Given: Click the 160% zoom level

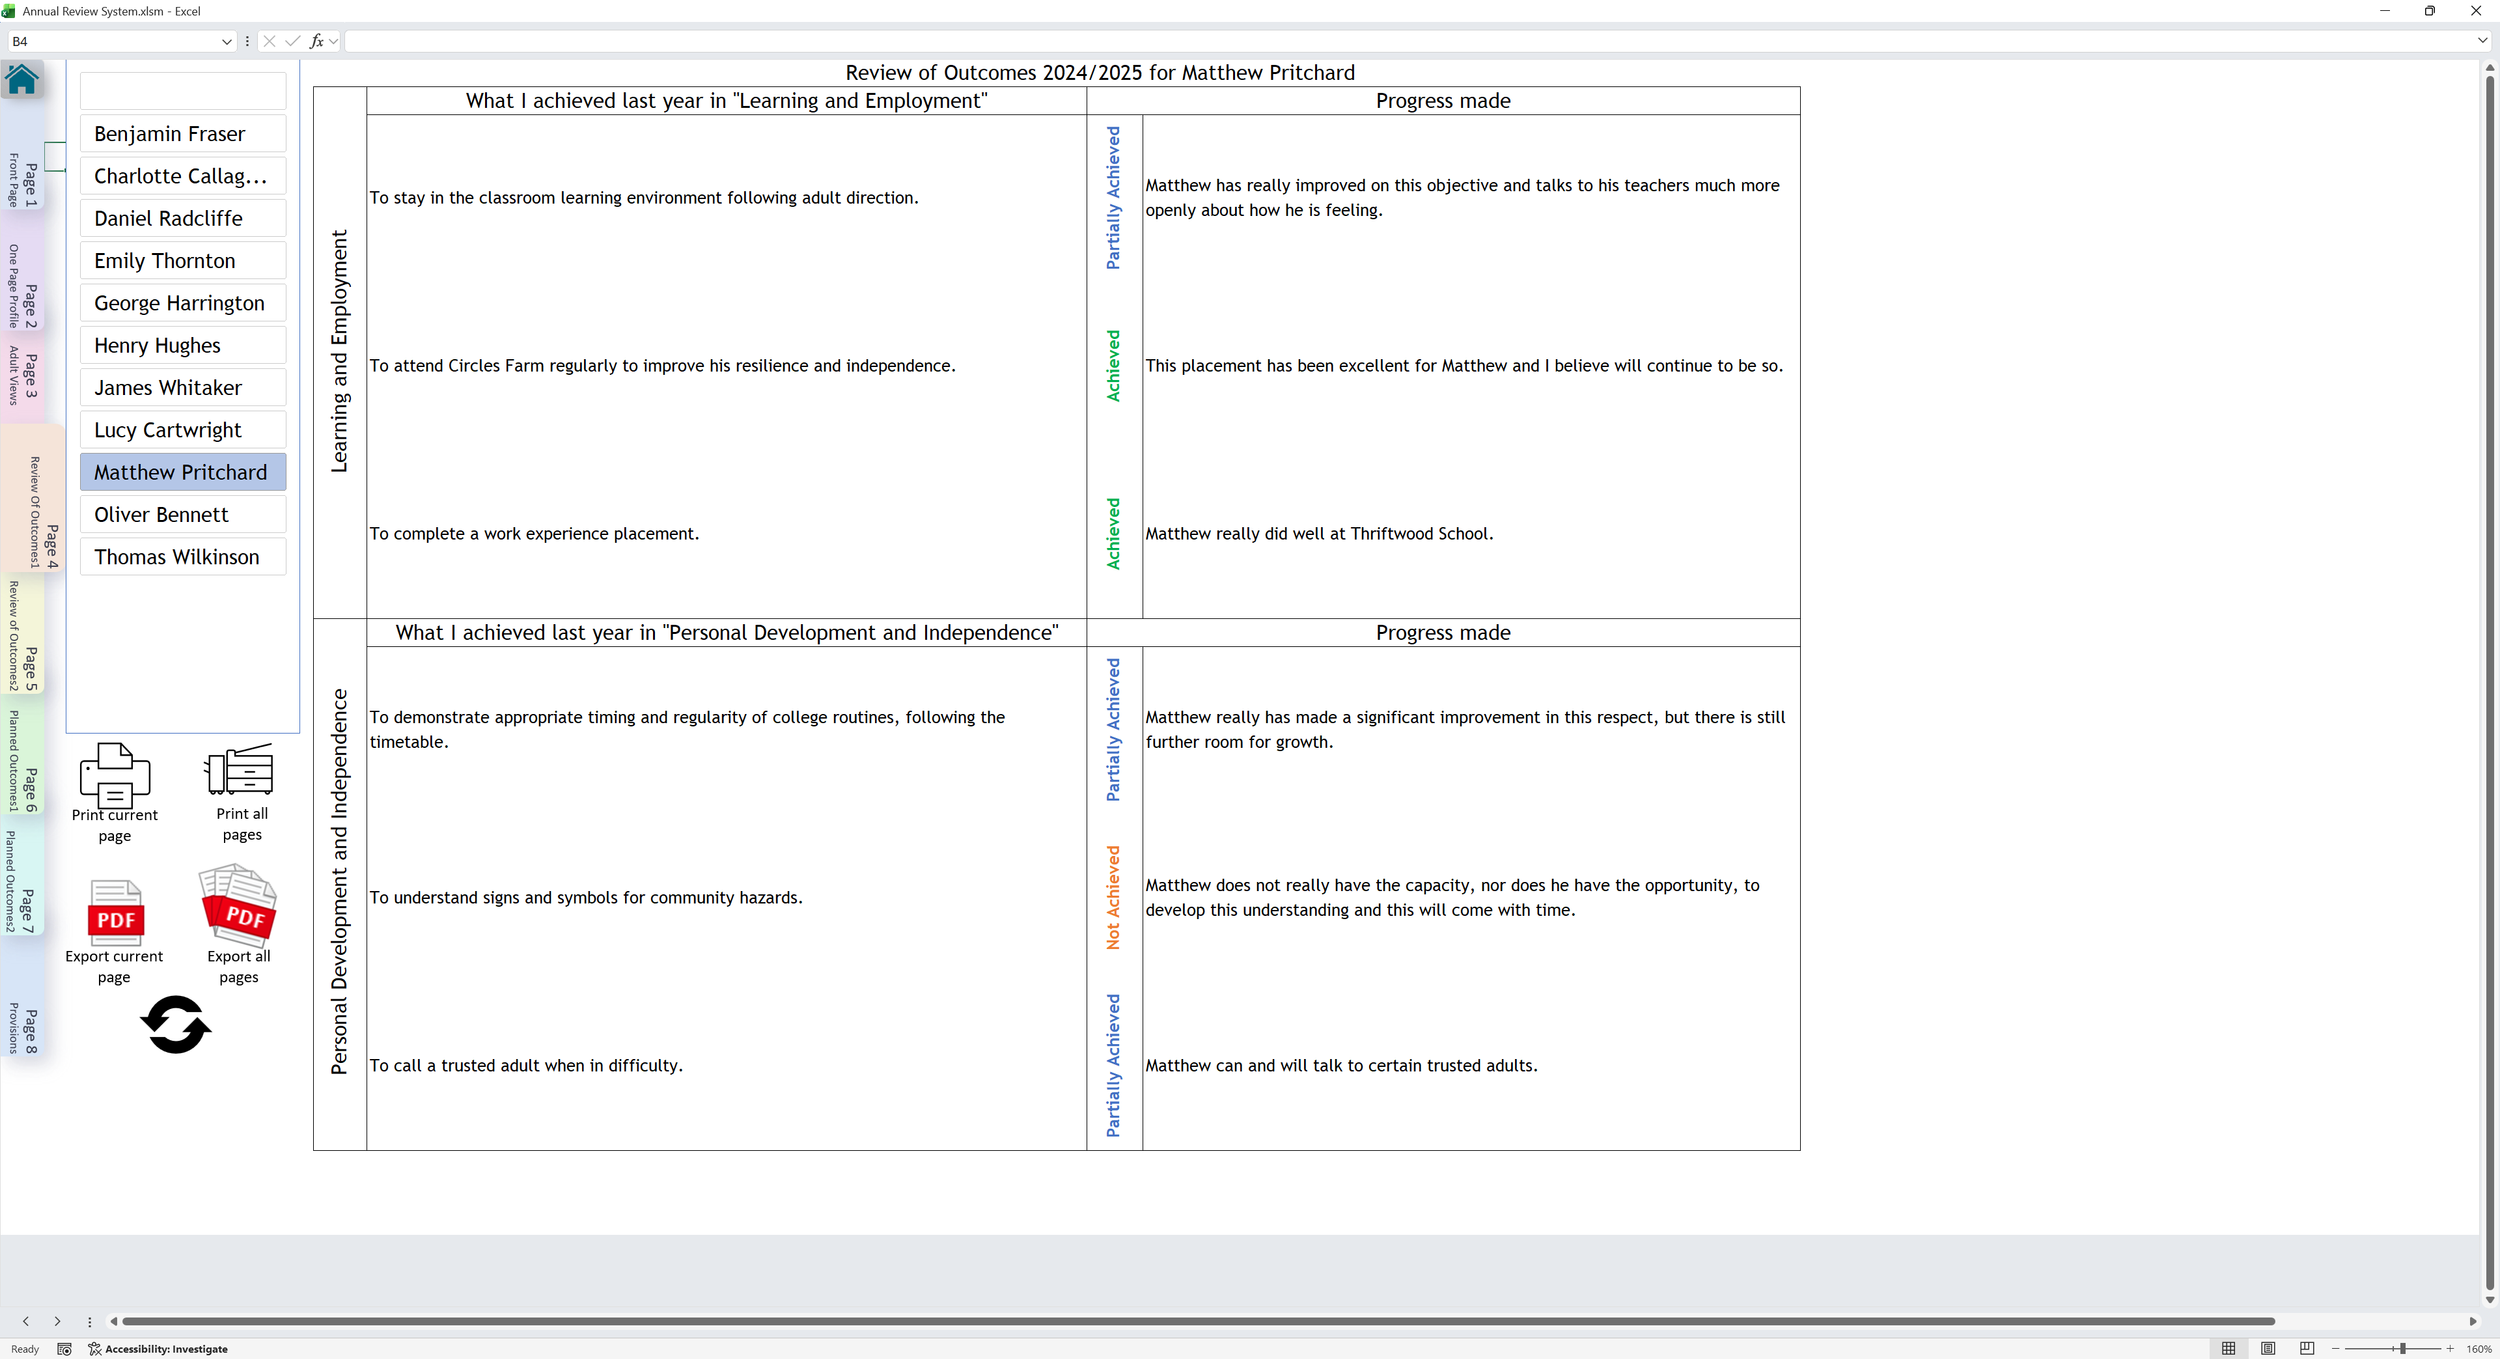Looking at the screenshot, I should click(x=2479, y=1349).
